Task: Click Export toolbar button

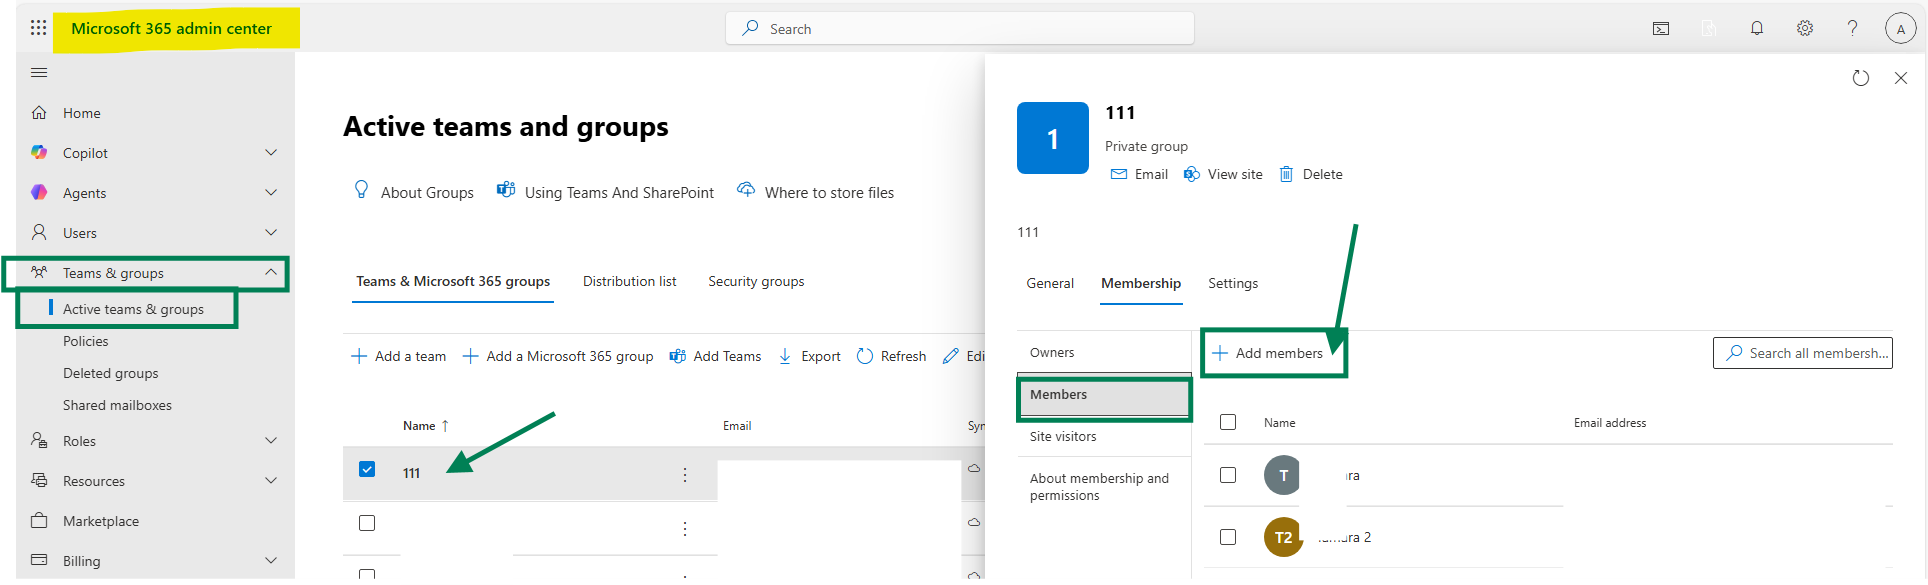Action: pos(809,356)
